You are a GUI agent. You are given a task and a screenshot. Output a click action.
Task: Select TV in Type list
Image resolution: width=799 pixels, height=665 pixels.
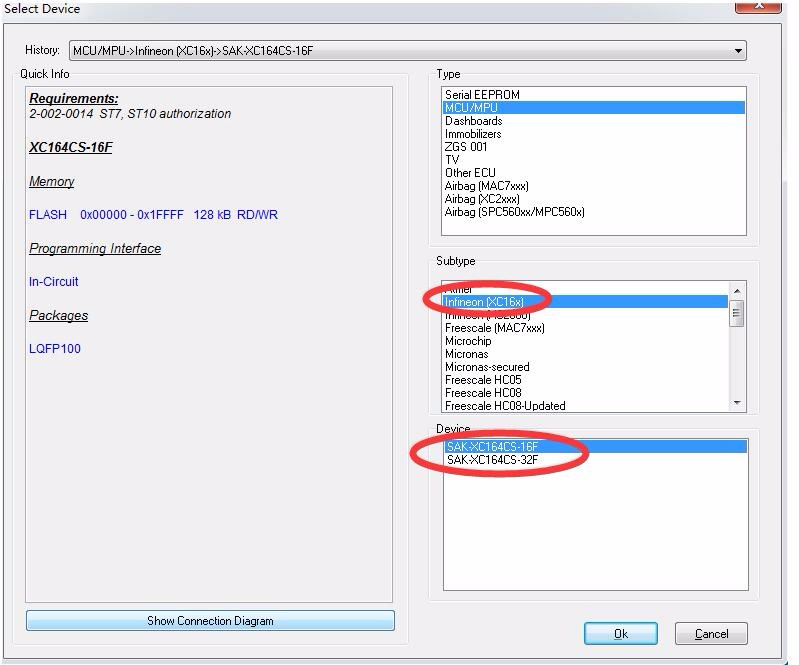coord(594,159)
